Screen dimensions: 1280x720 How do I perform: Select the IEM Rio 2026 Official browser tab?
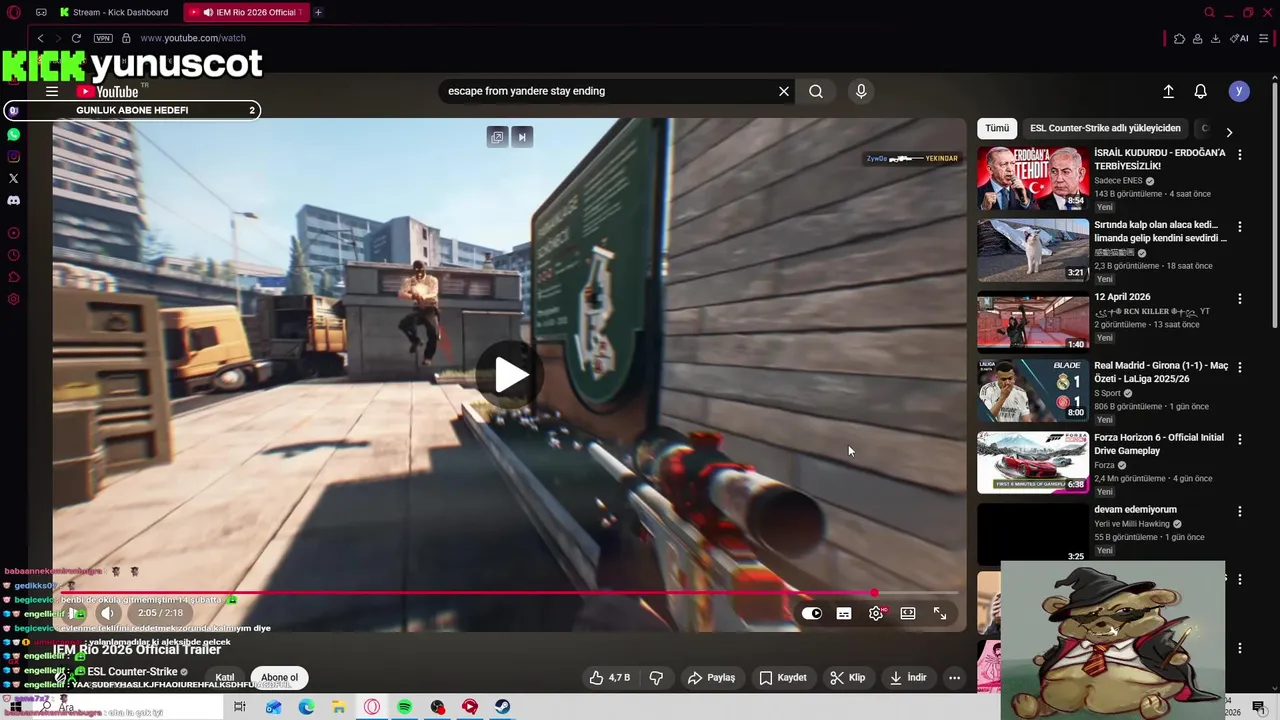click(247, 12)
